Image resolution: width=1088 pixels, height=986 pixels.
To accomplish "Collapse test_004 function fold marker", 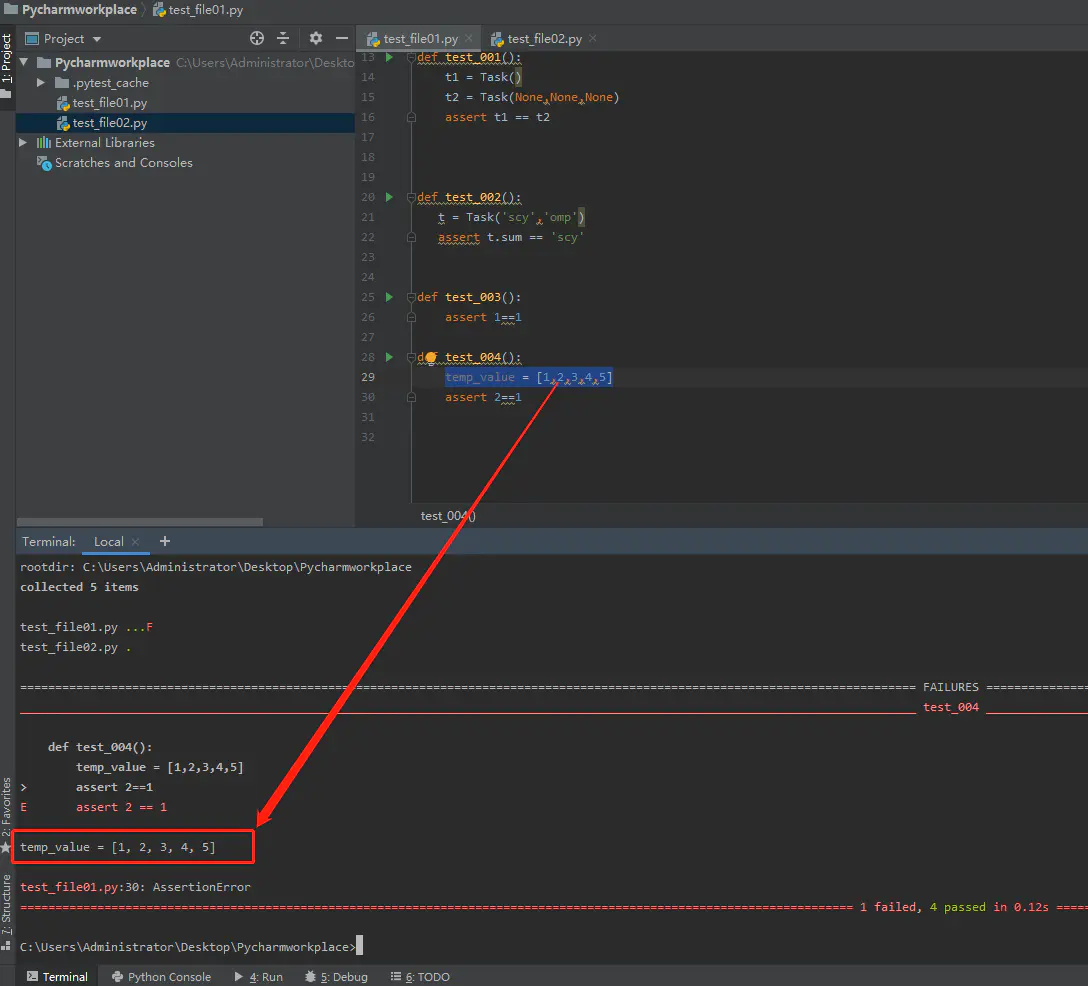I will pos(411,357).
